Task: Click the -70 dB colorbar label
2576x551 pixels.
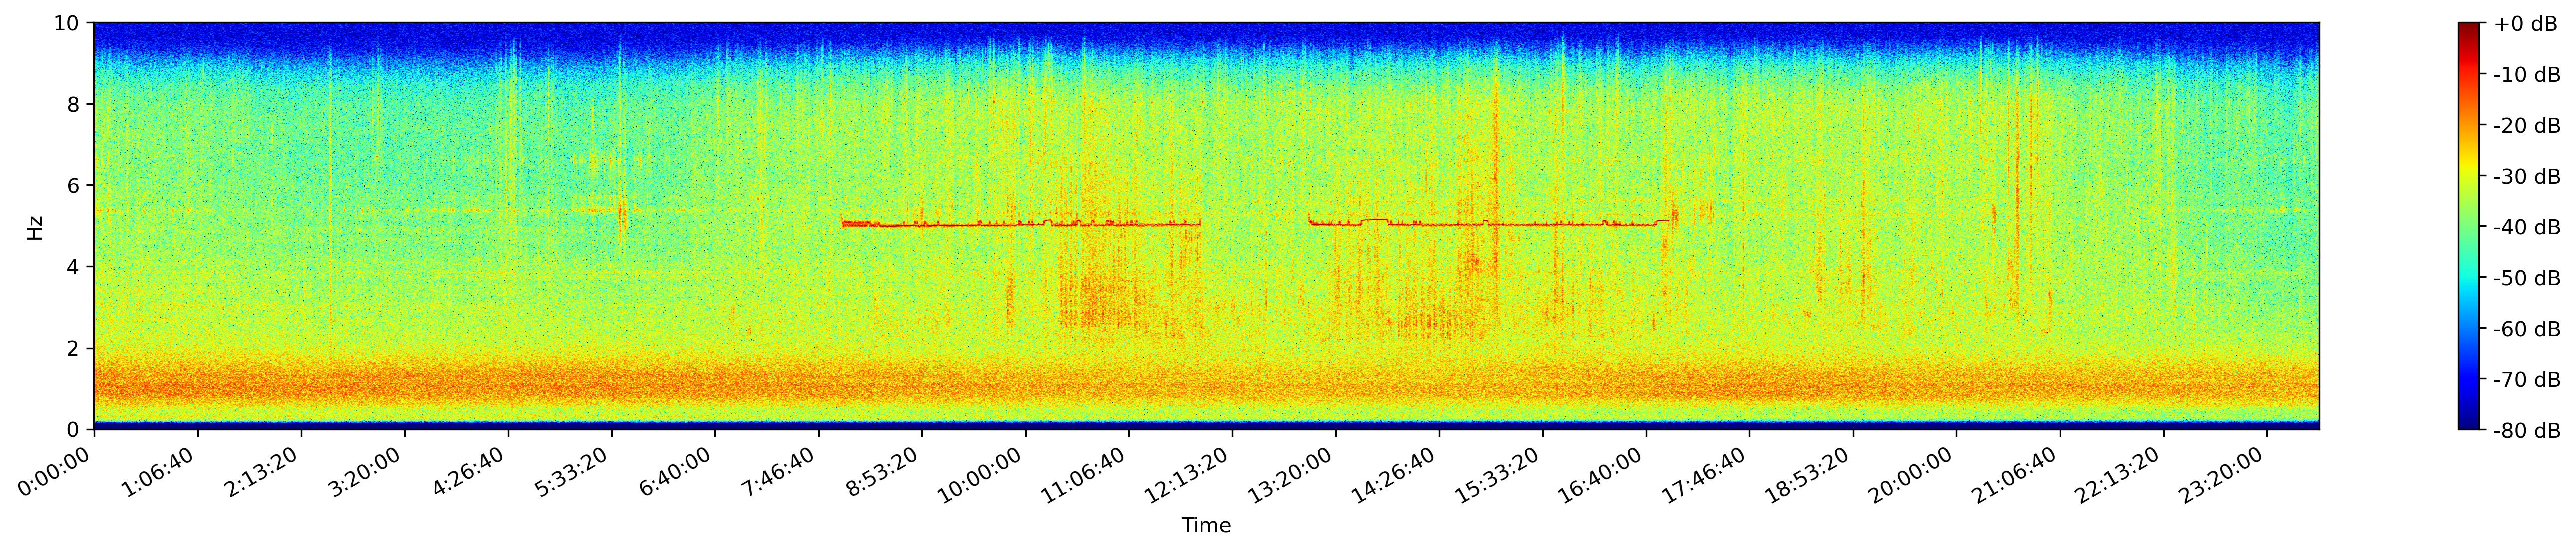Action: click(2527, 380)
